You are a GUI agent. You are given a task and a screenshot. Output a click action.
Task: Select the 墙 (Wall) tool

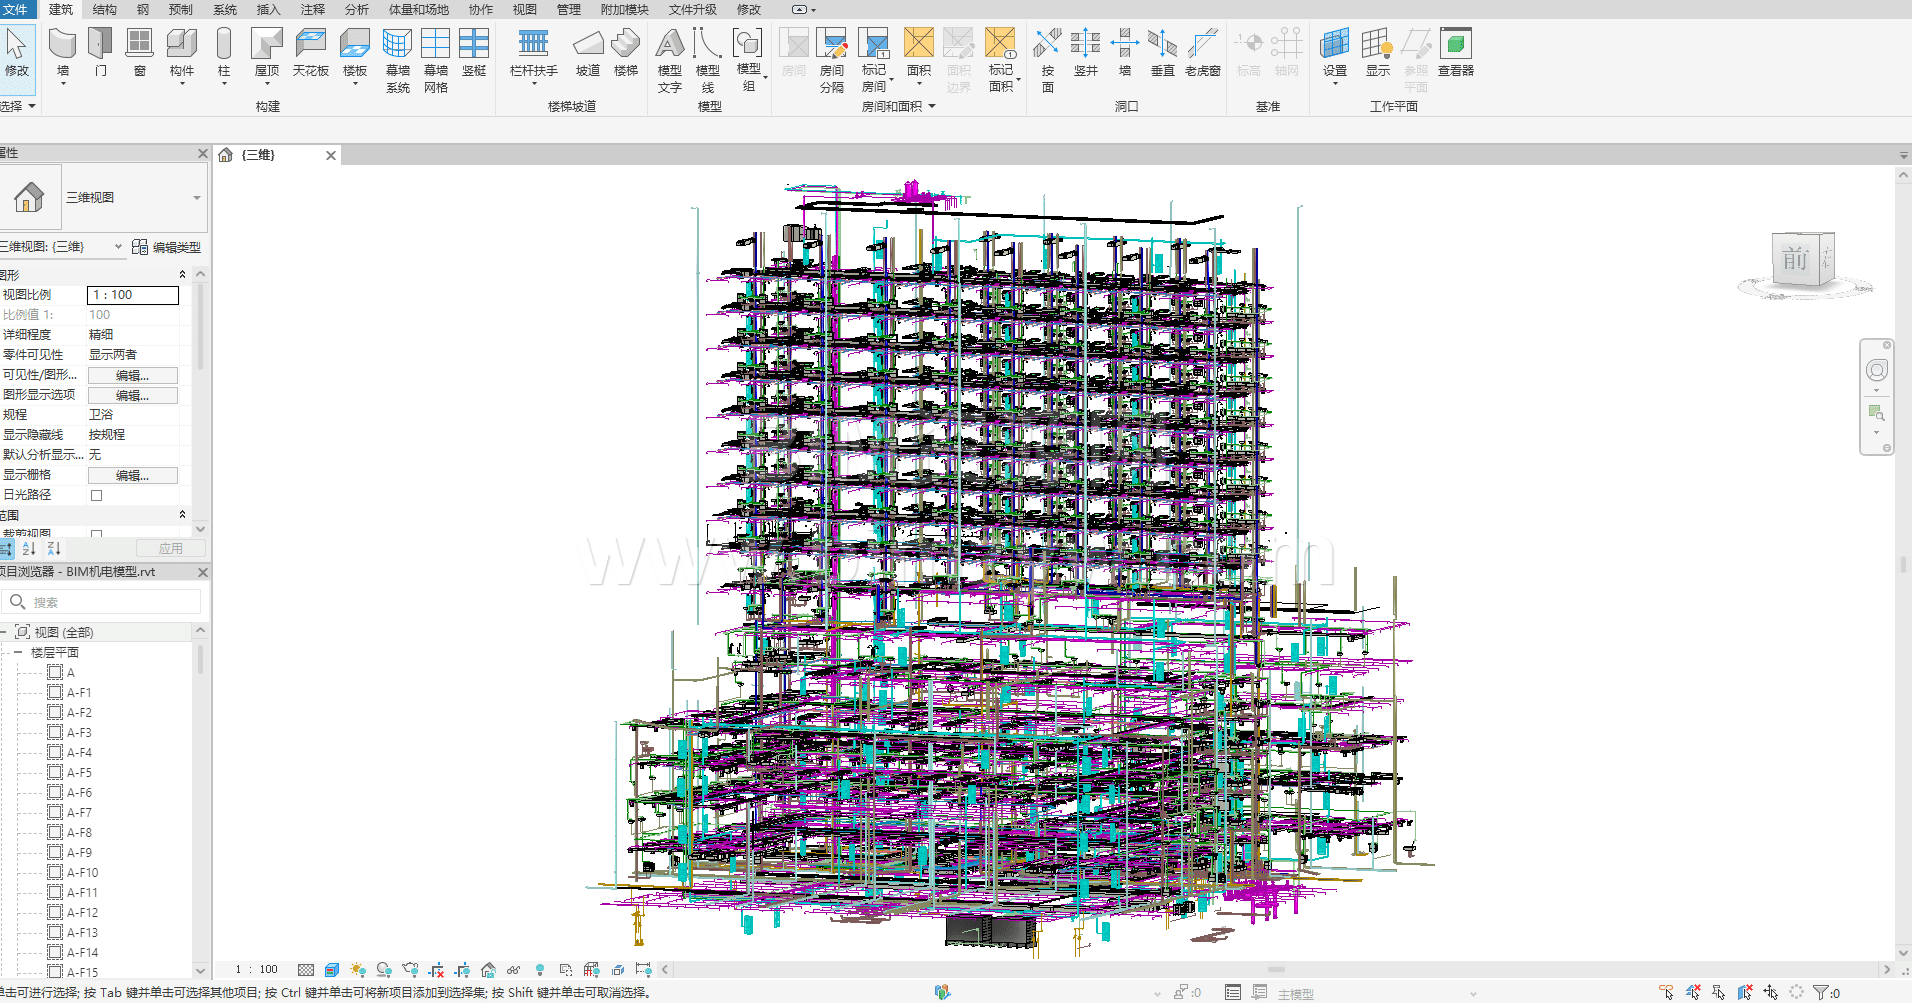(x=63, y=45)
